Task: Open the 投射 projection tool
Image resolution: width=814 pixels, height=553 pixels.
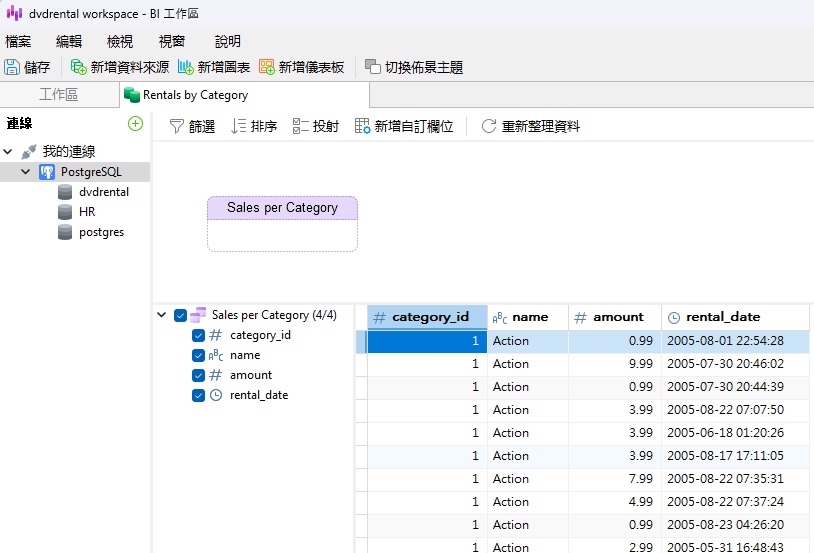Action: click(x=316, y=126)
